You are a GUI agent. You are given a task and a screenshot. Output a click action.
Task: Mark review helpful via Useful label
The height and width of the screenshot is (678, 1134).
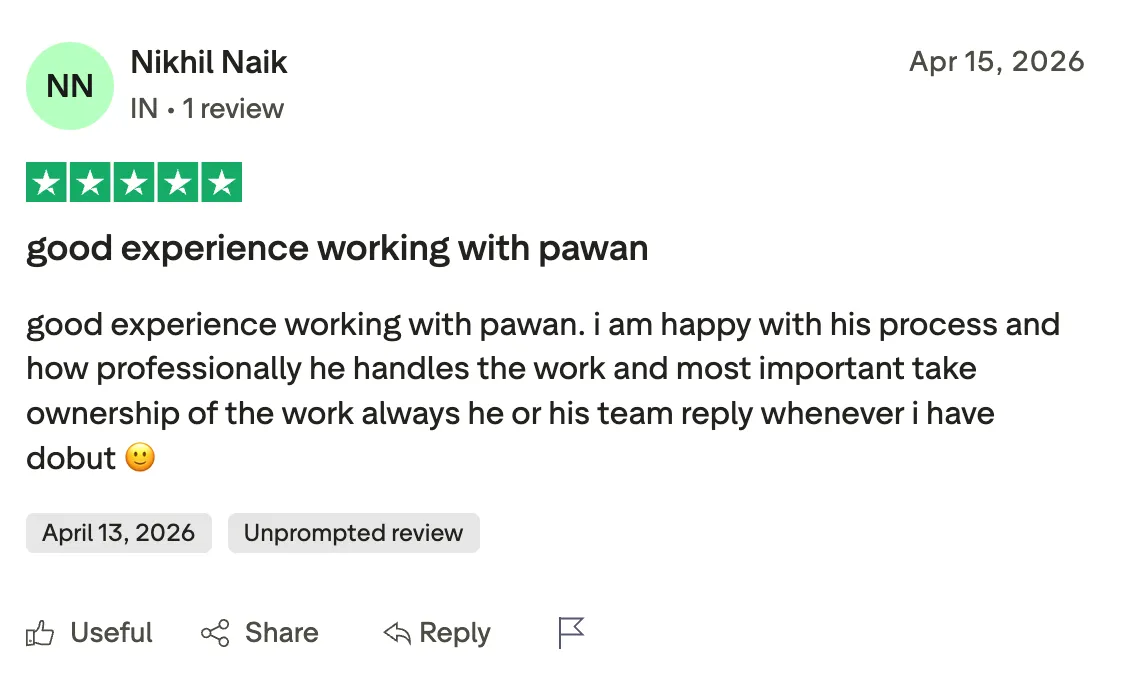click(111, 633)
